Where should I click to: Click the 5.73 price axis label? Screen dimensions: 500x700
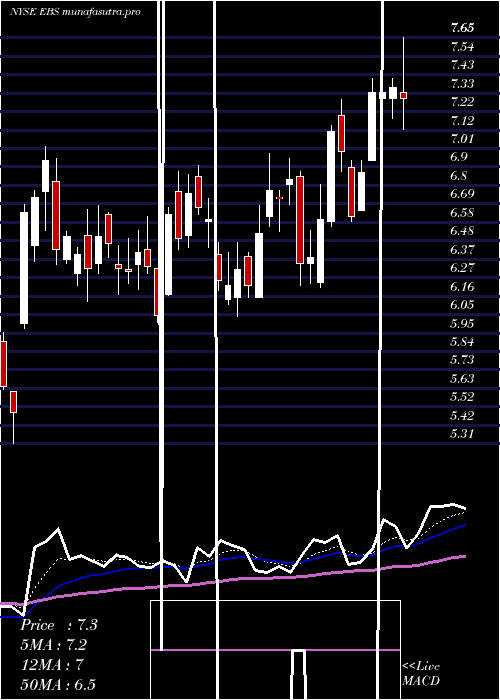coord(462,360)
